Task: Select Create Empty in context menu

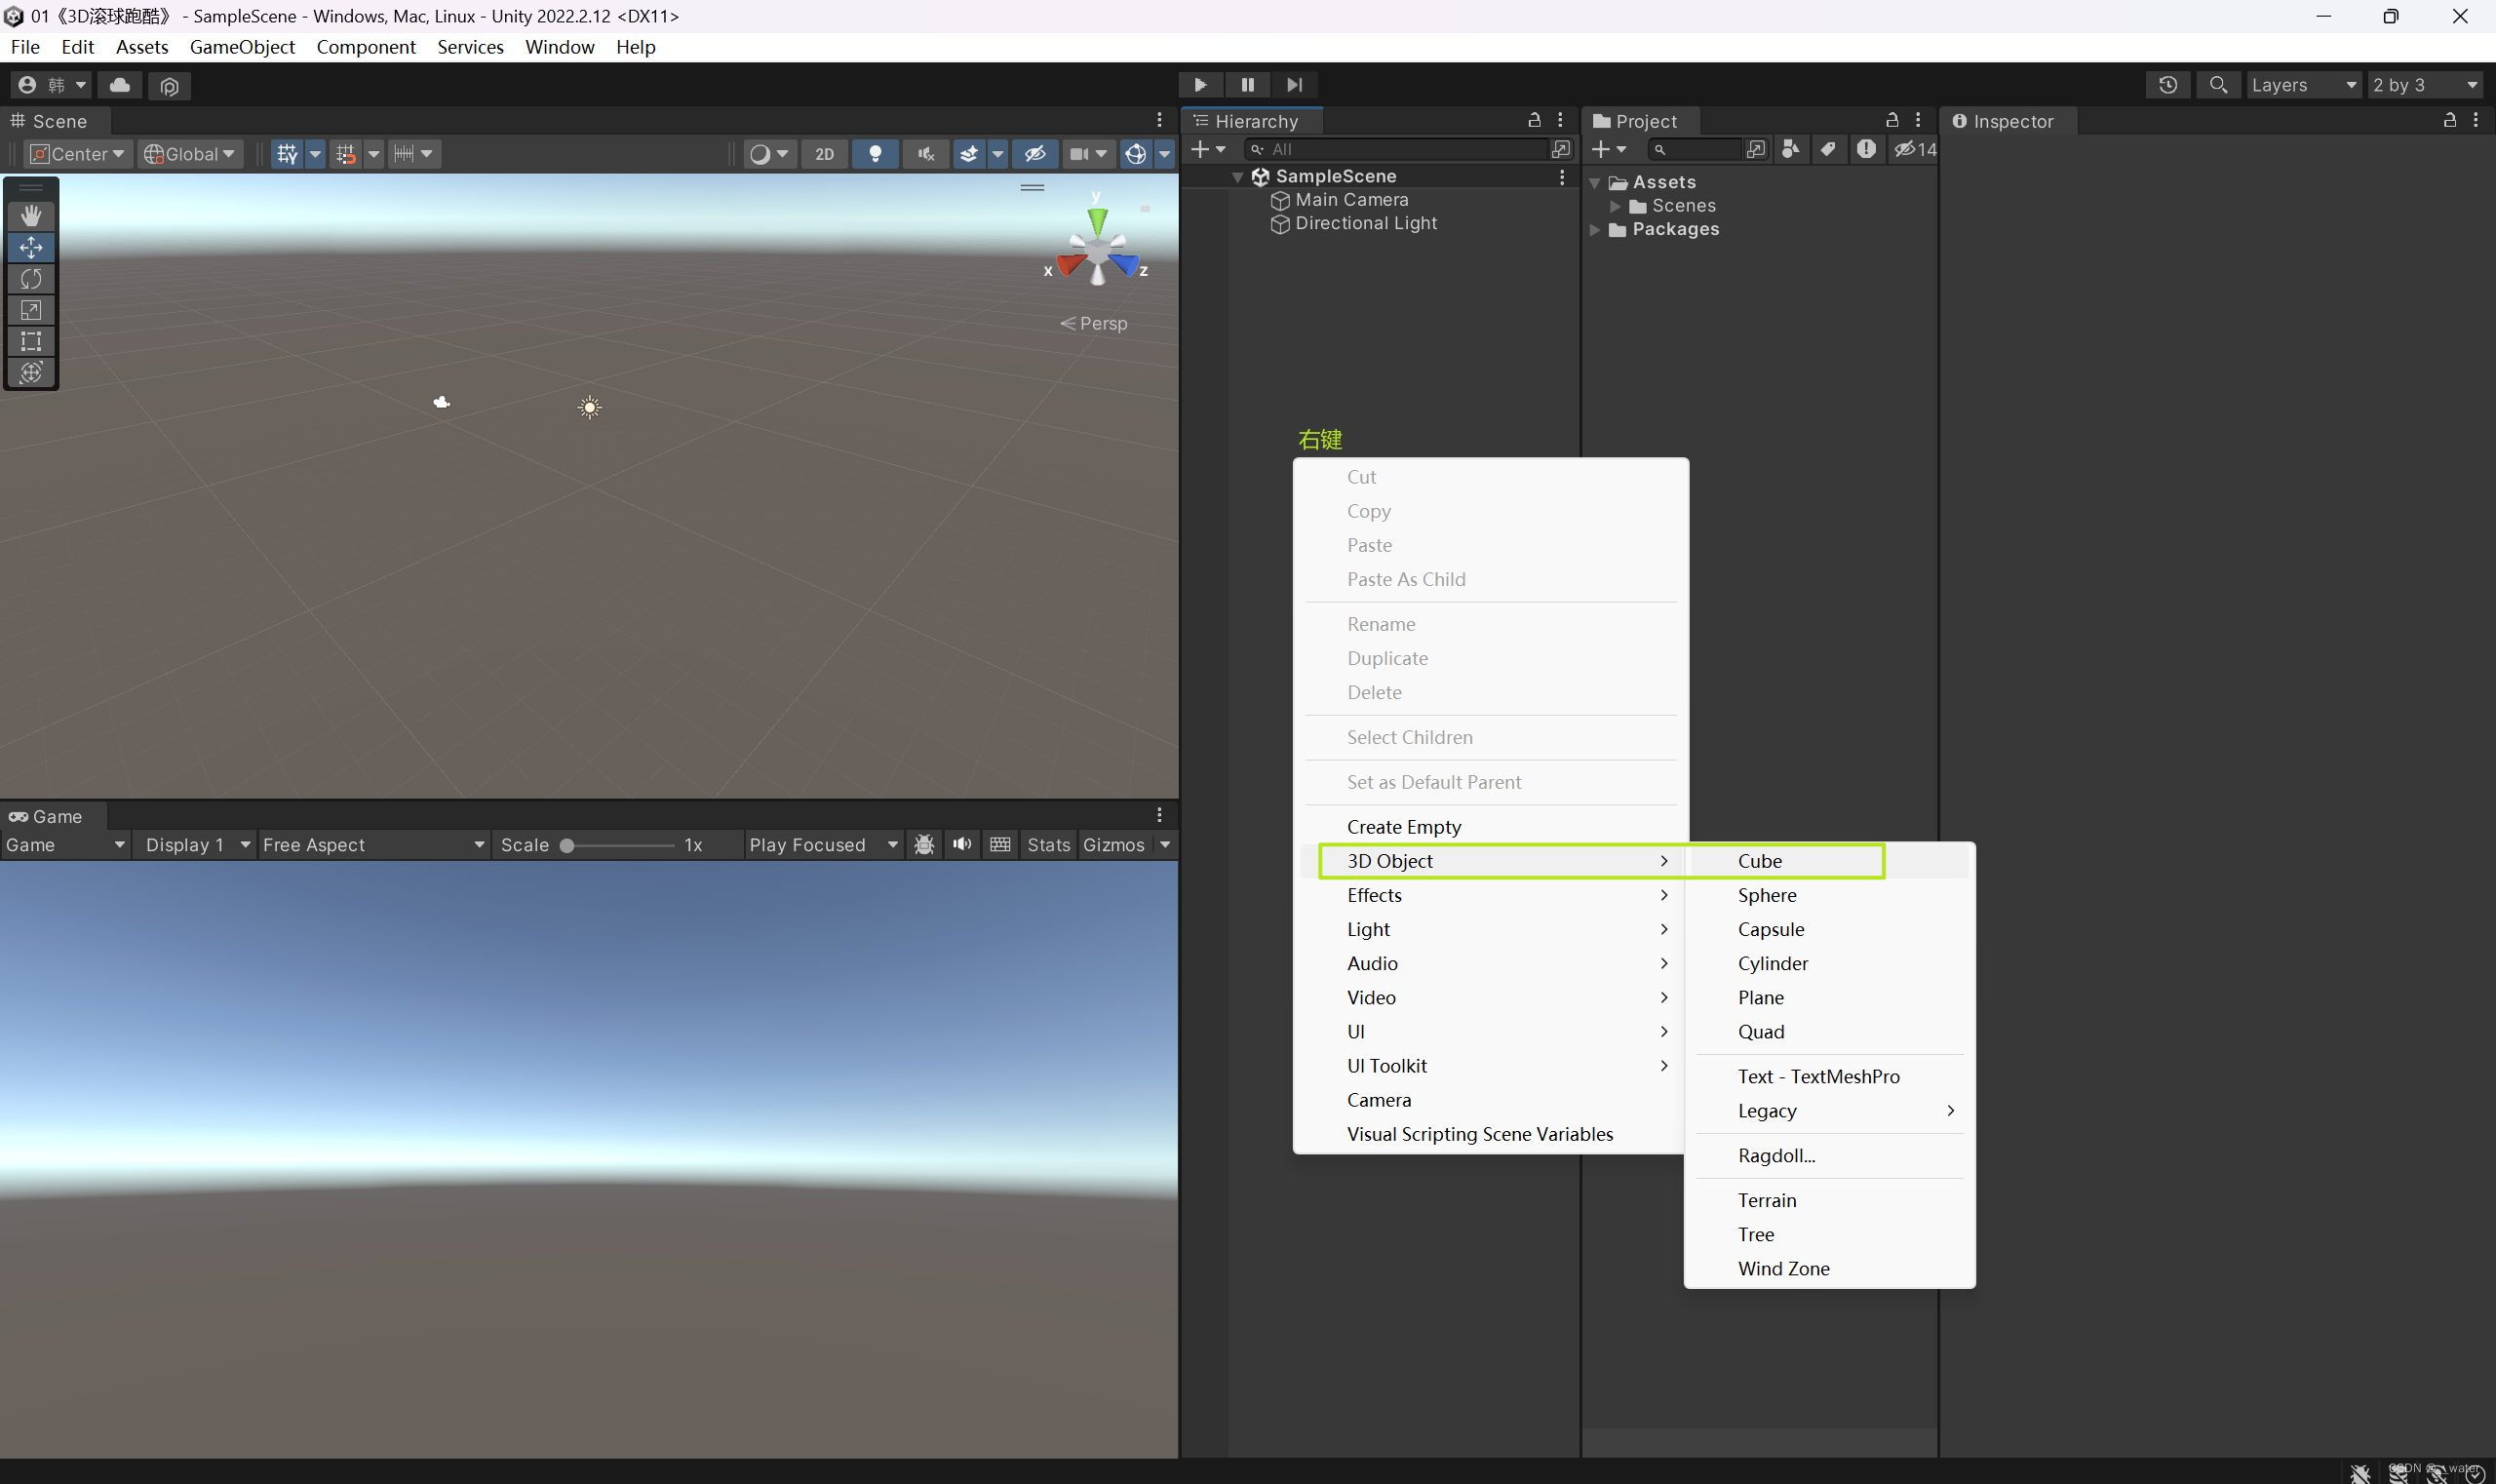Action: click(1403, 827)
